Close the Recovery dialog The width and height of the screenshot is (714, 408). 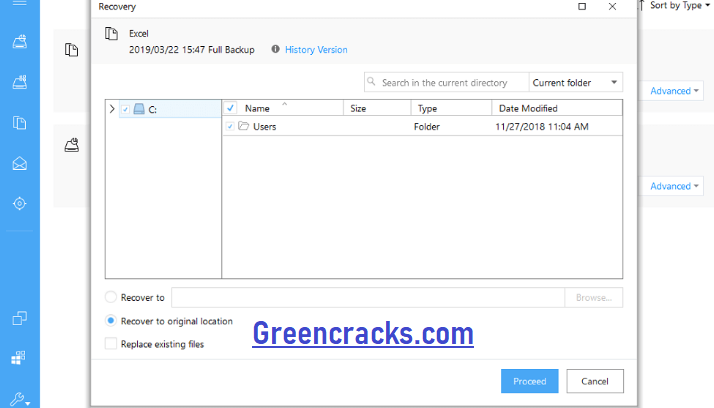tap(612, 6)
